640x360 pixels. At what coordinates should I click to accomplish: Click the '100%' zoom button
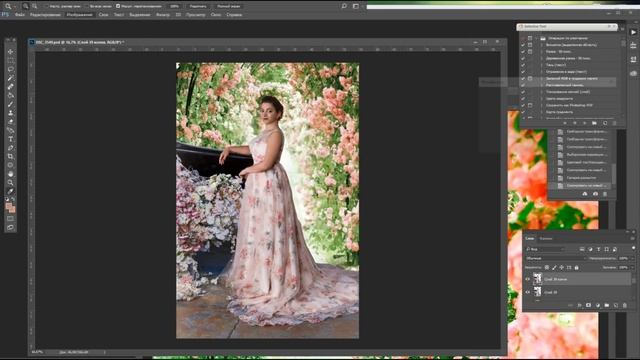coord(174,6)
